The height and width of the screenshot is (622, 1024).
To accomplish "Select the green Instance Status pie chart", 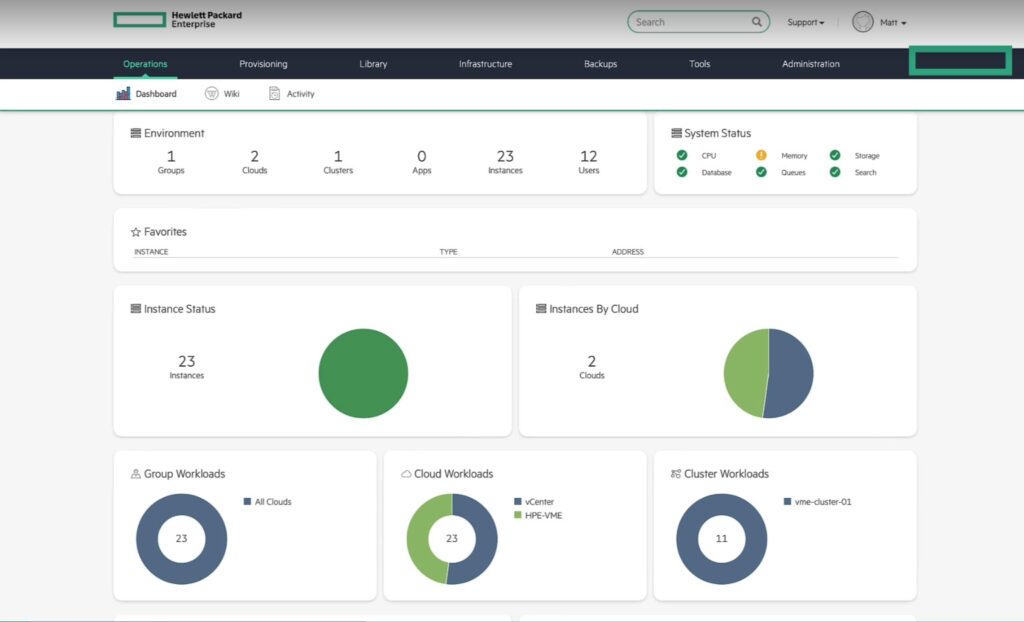I will tap(362, 372).
